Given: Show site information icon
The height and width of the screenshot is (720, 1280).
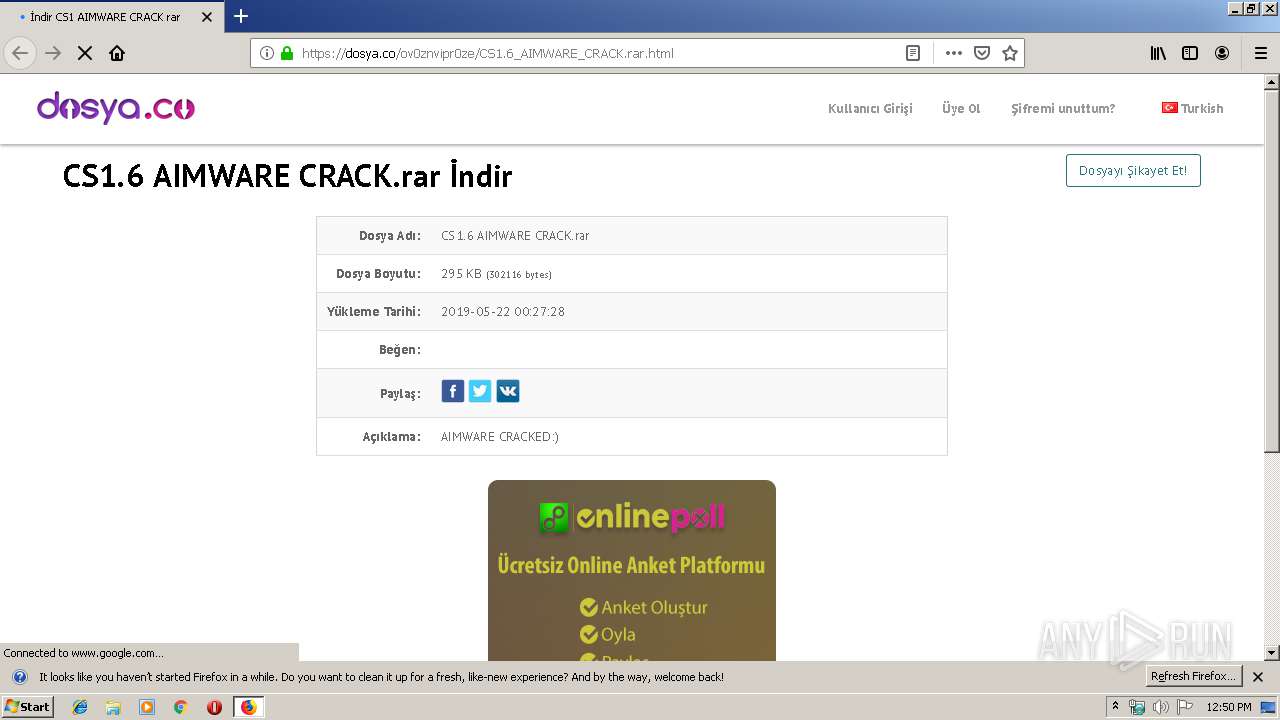Looking at the screenshot, I should [267, 53].
